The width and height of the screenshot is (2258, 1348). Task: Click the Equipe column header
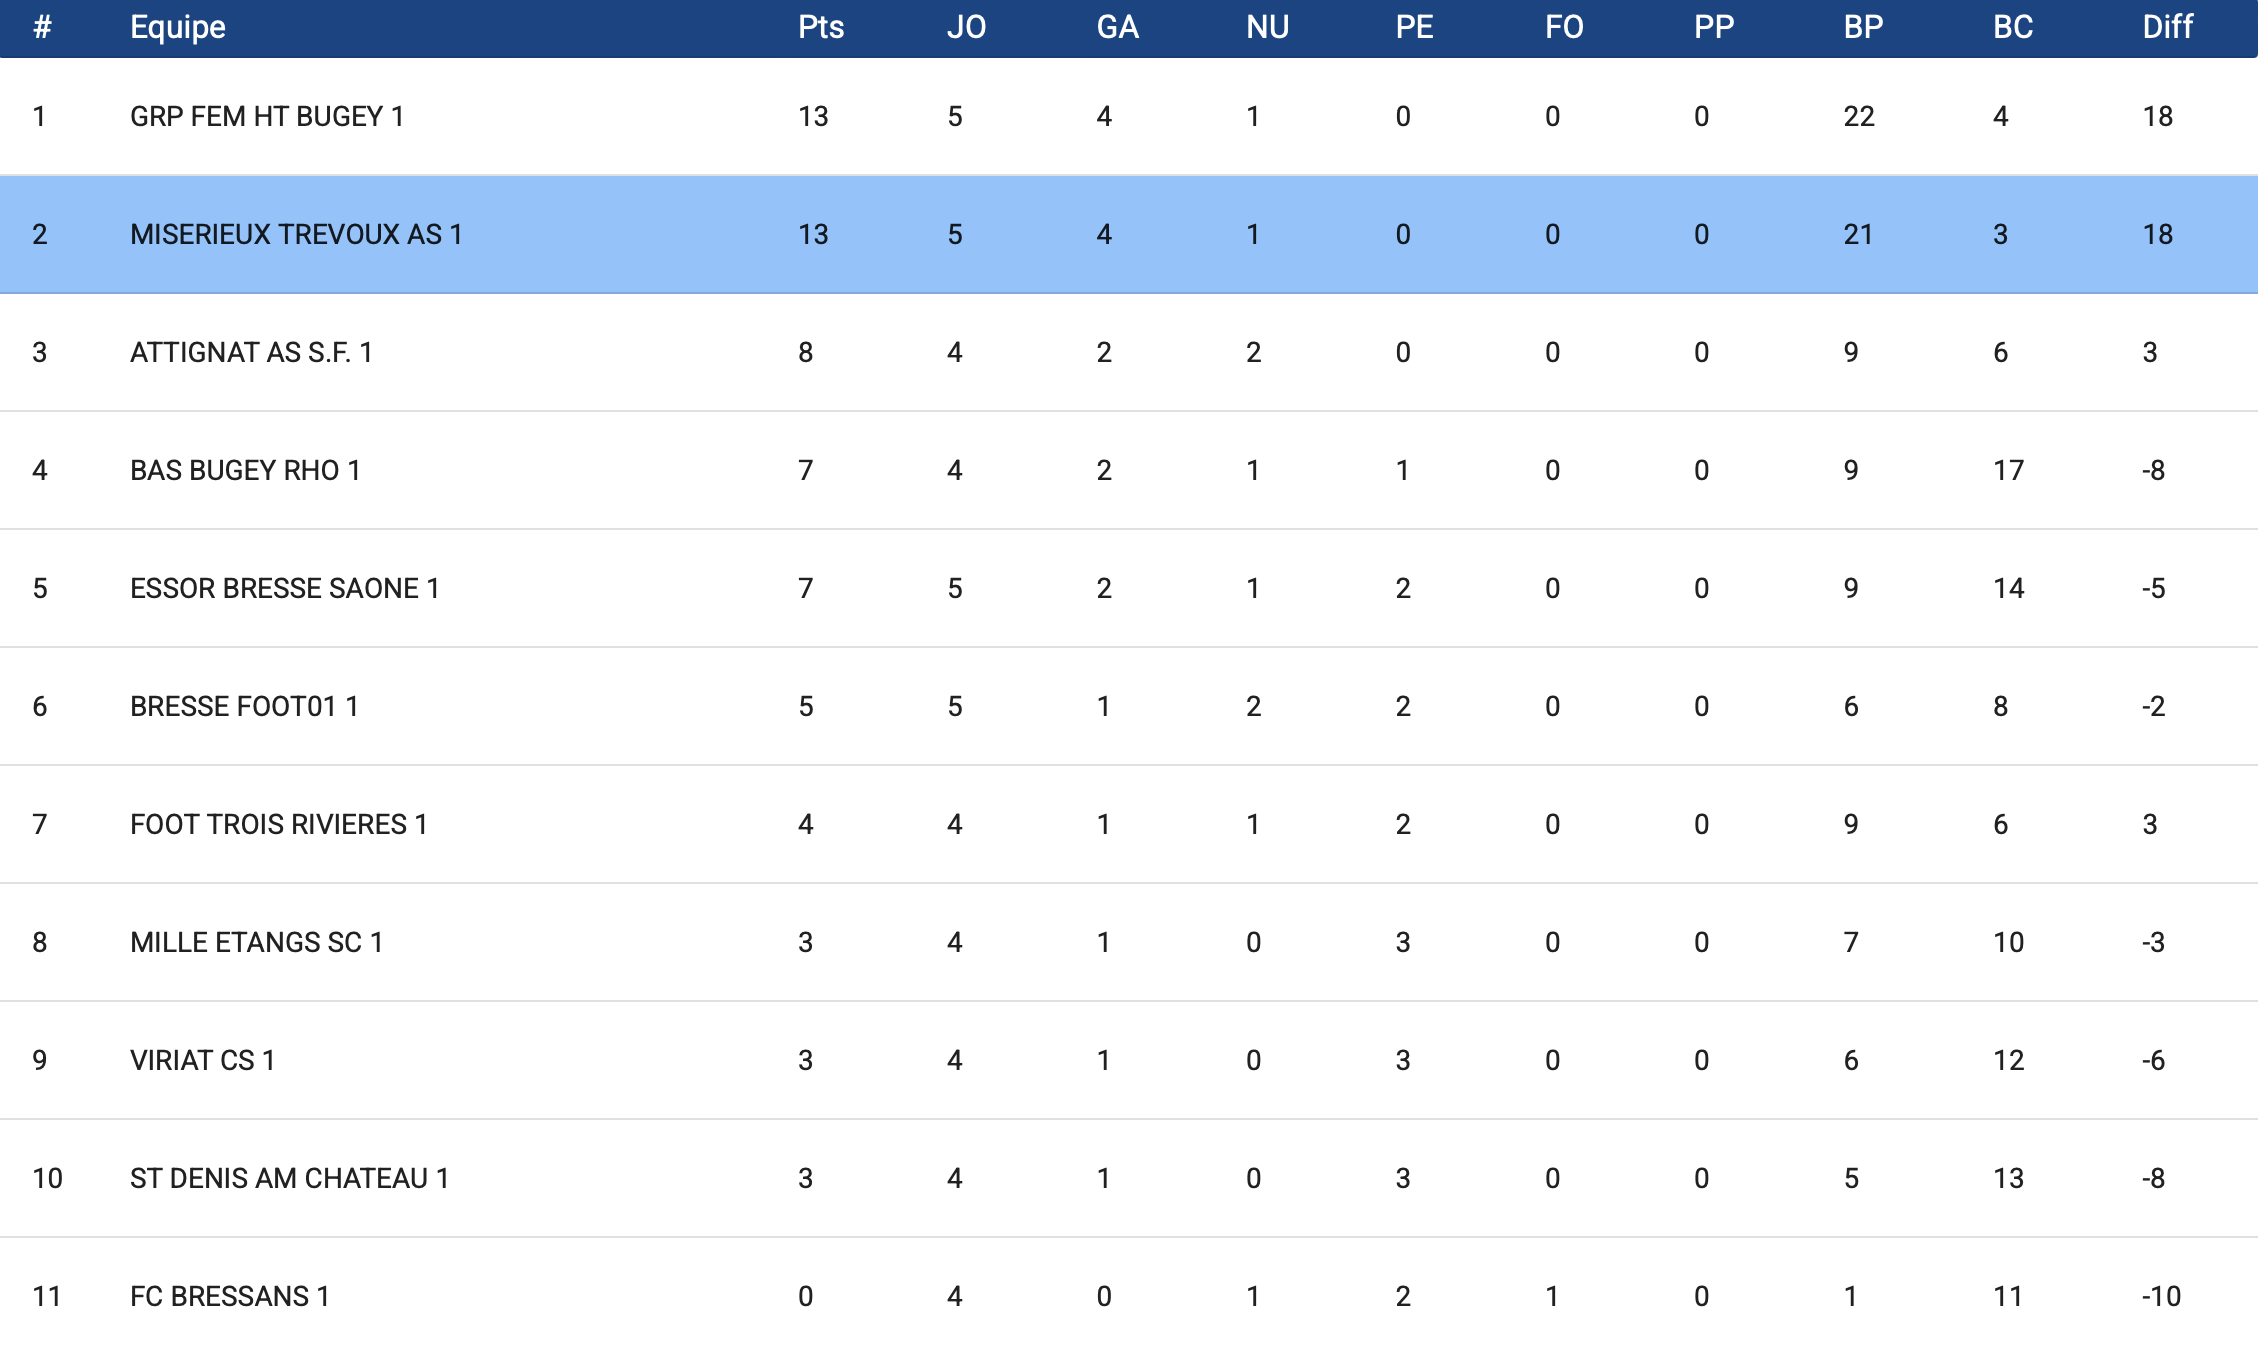tap(178, 27)
